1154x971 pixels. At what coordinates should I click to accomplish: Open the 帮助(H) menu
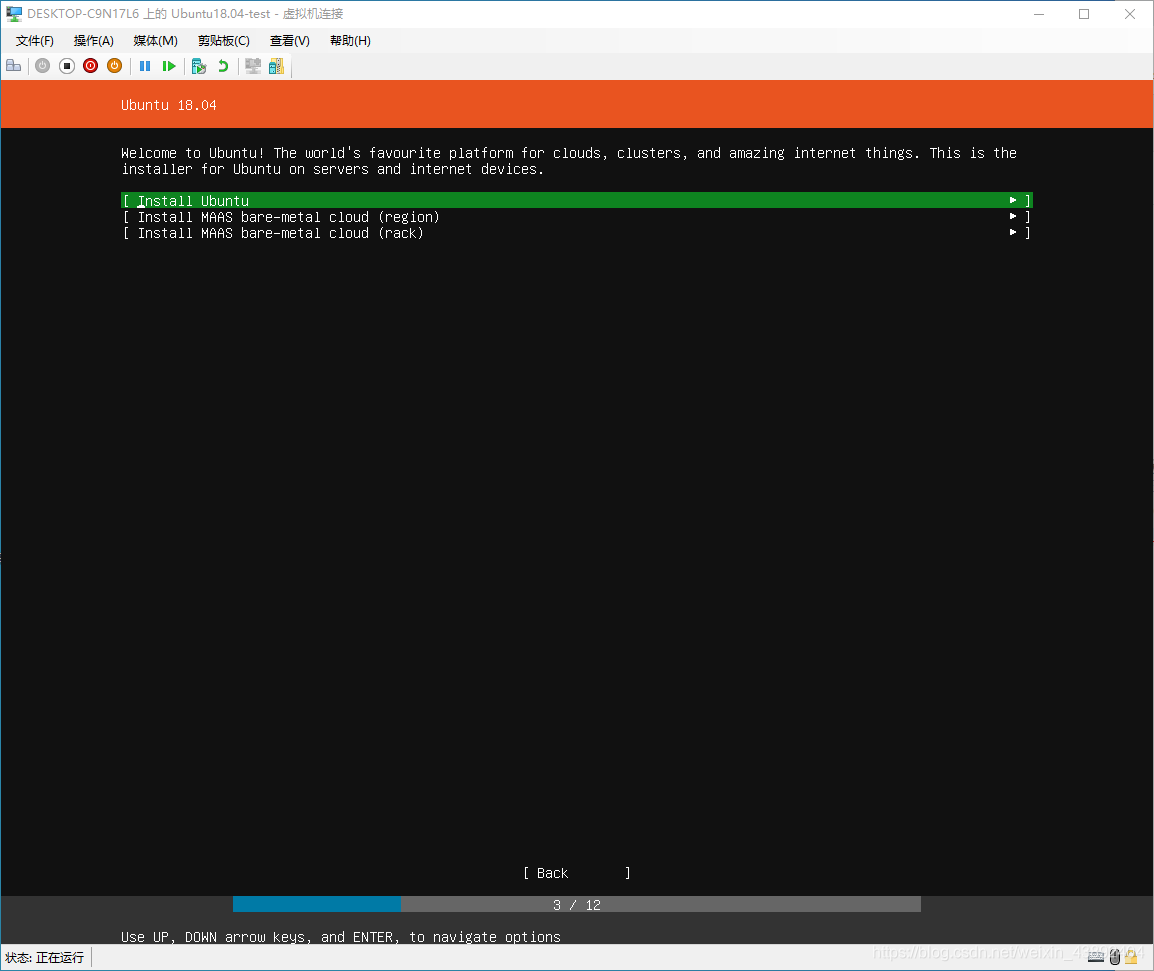tap(350, 41)
